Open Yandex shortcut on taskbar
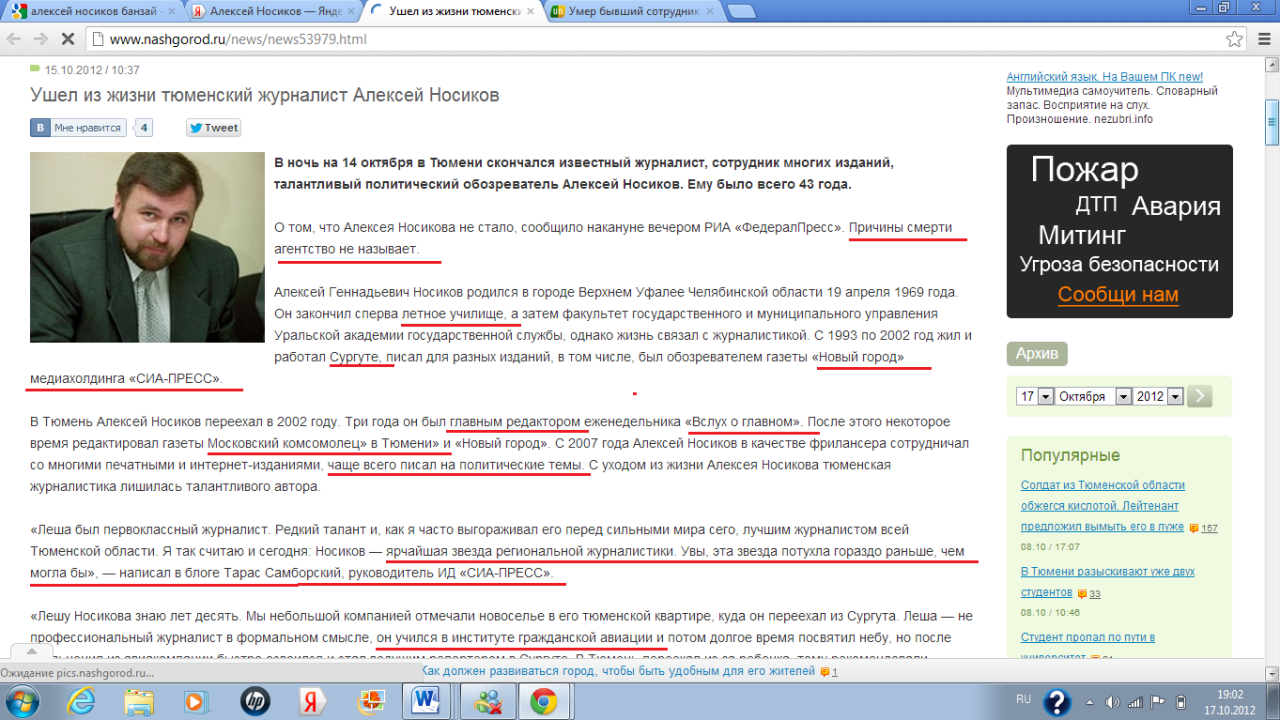 (313, 702)
